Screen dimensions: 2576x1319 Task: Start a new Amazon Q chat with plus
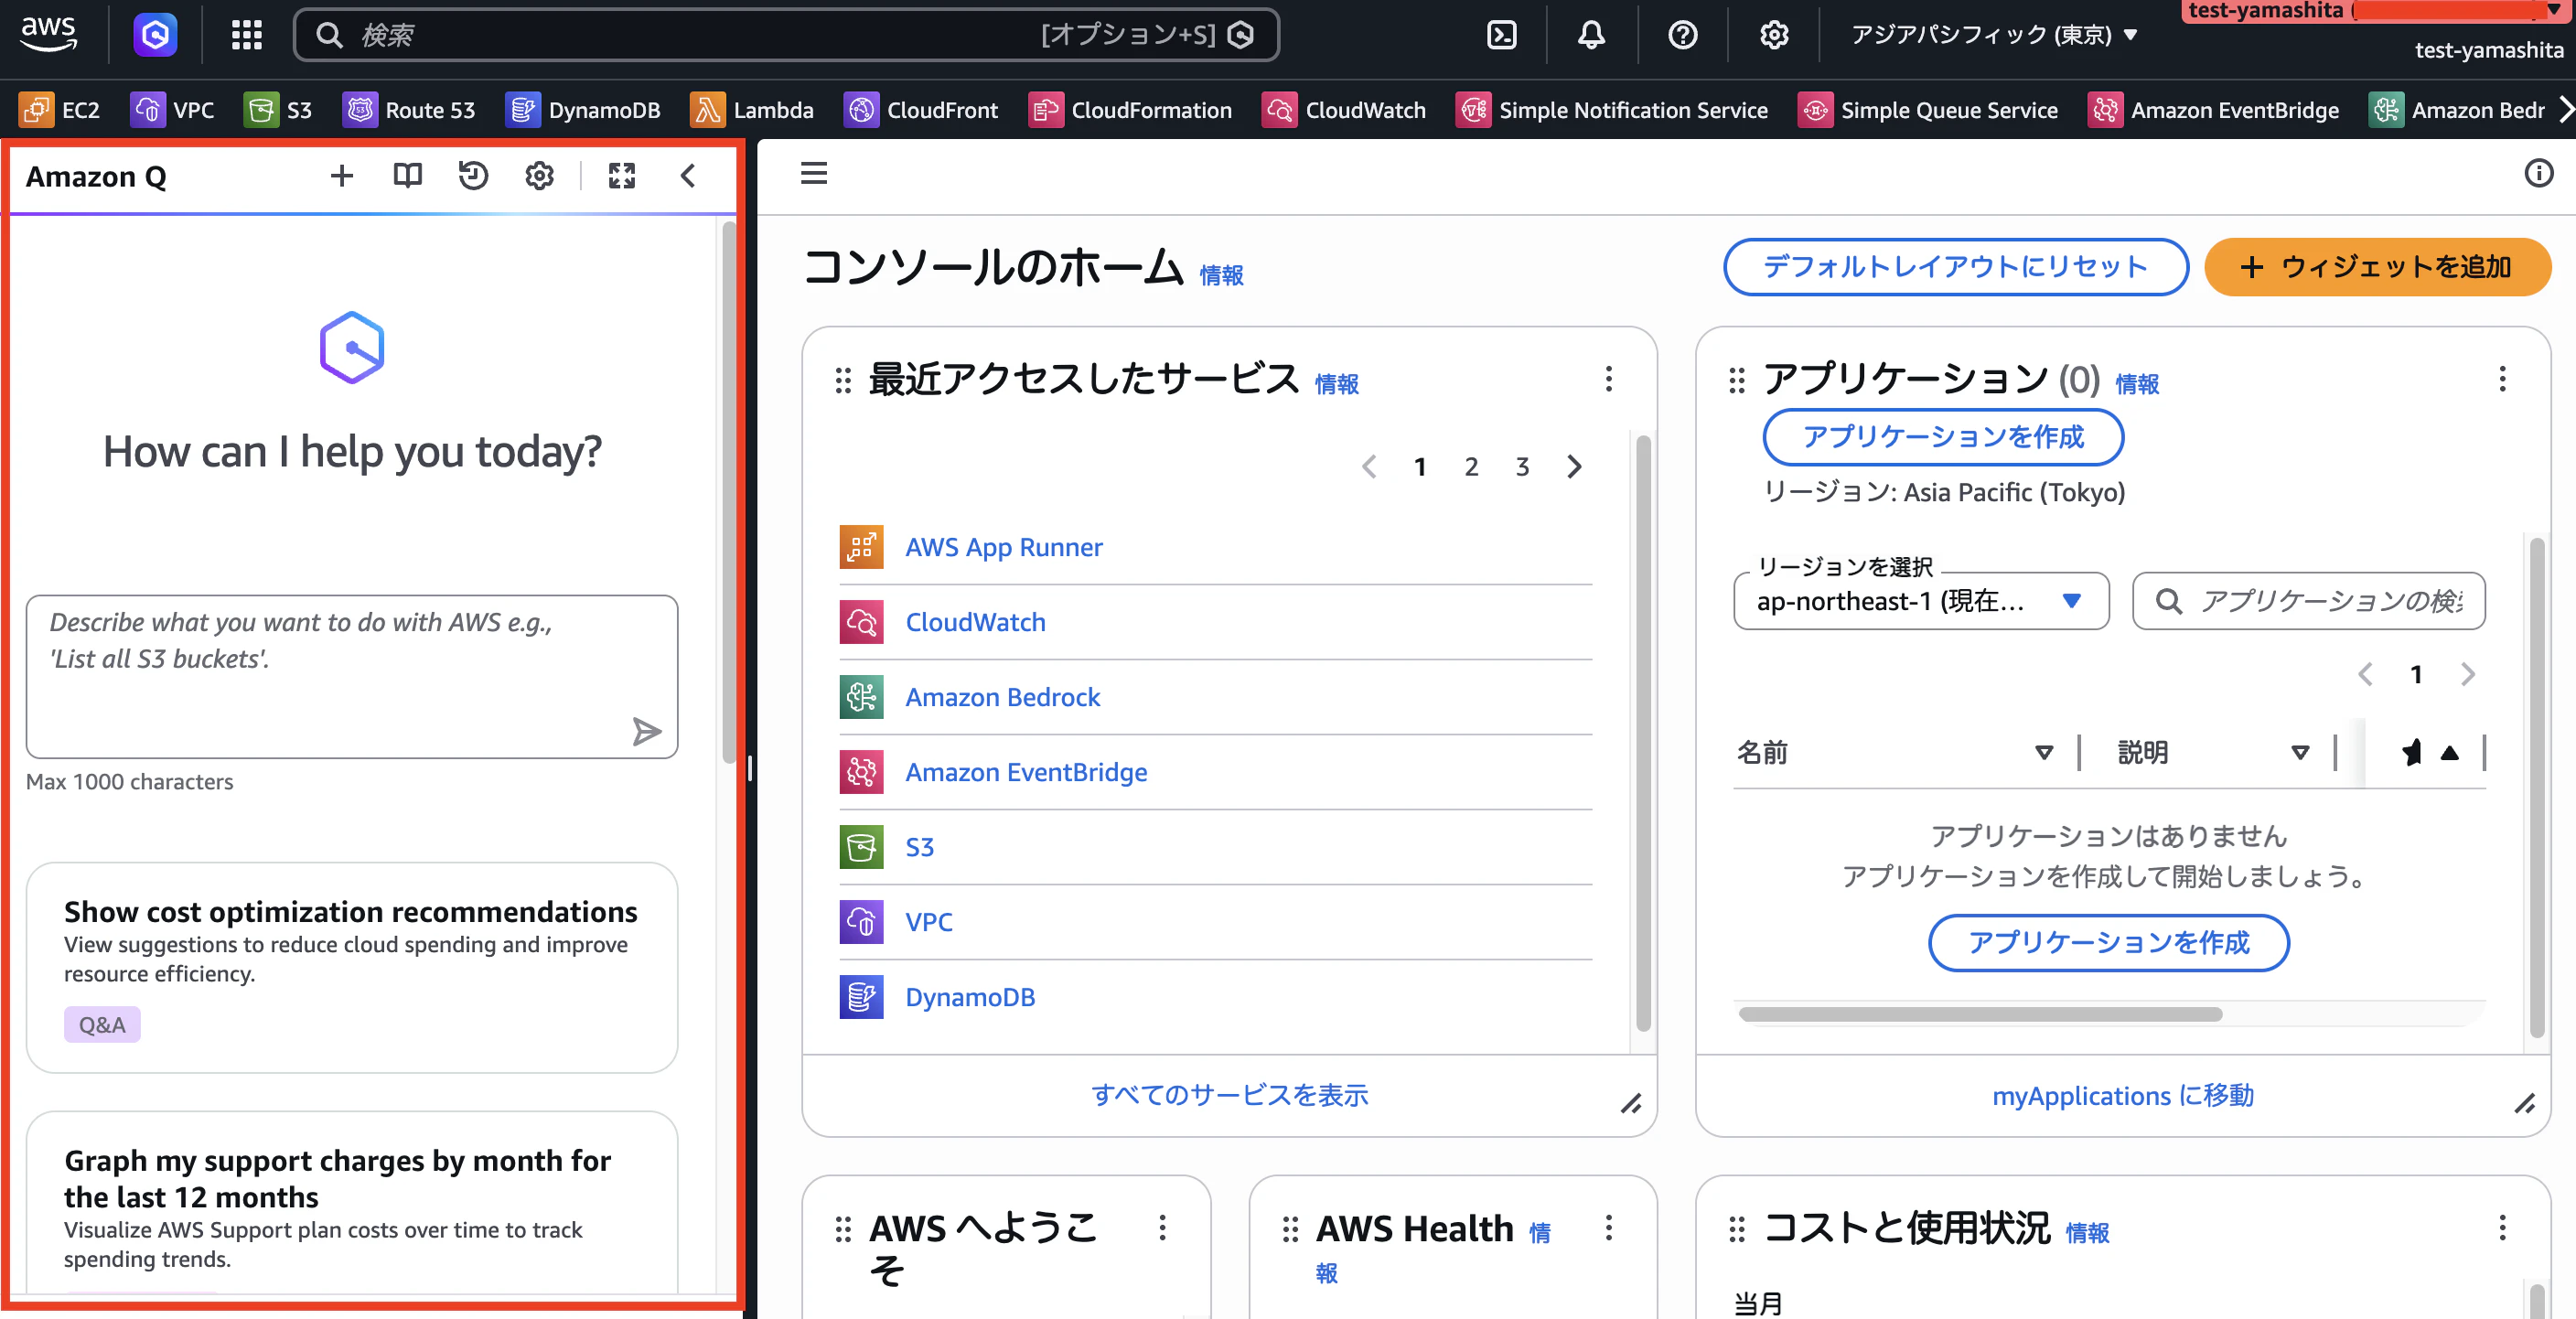click(342, 176)
